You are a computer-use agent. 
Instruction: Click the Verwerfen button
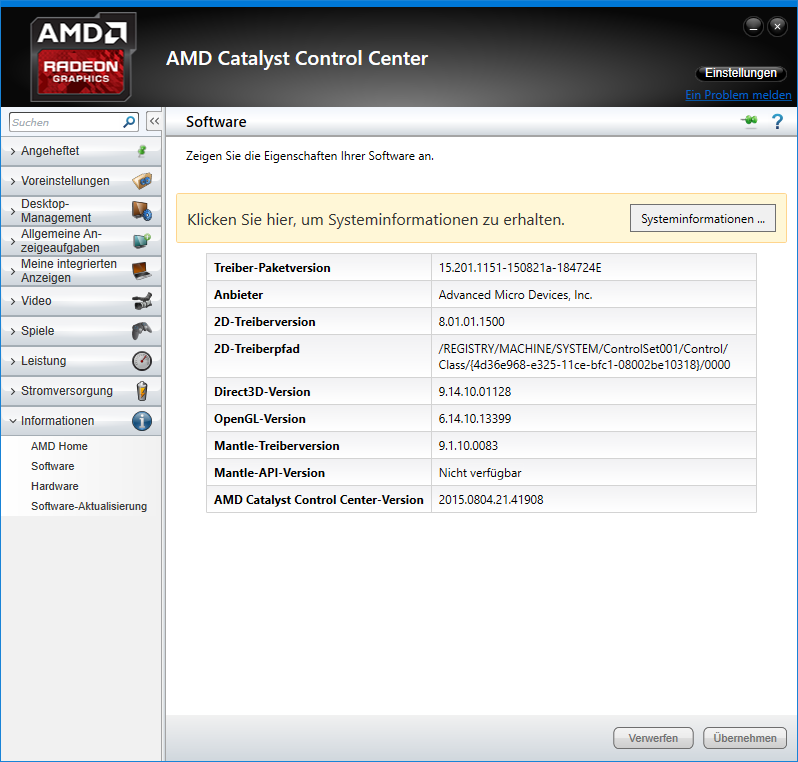(653, 738)
